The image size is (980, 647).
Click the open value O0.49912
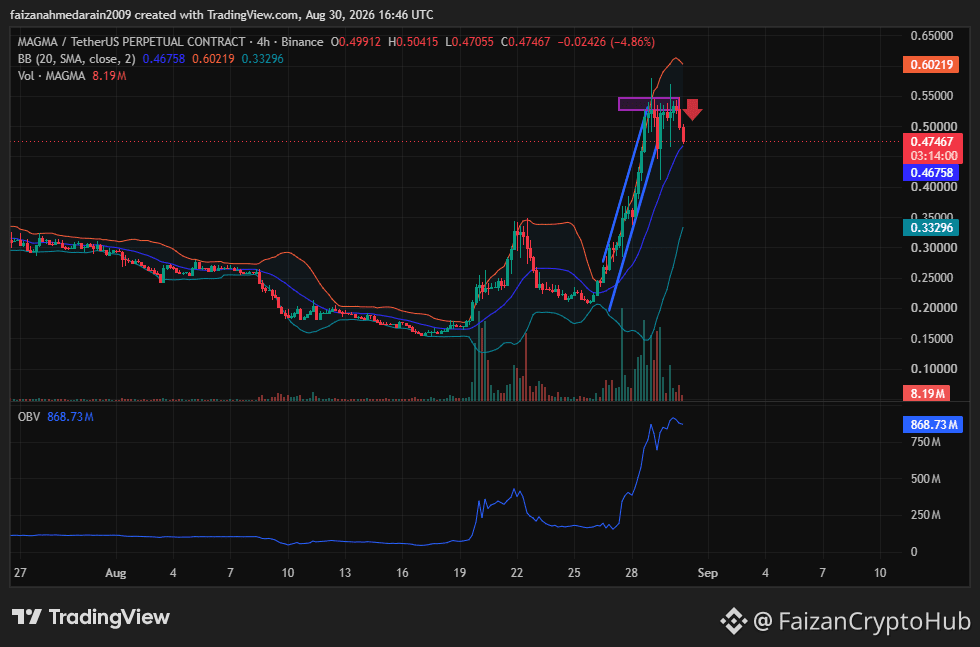(x=356, y=42)
